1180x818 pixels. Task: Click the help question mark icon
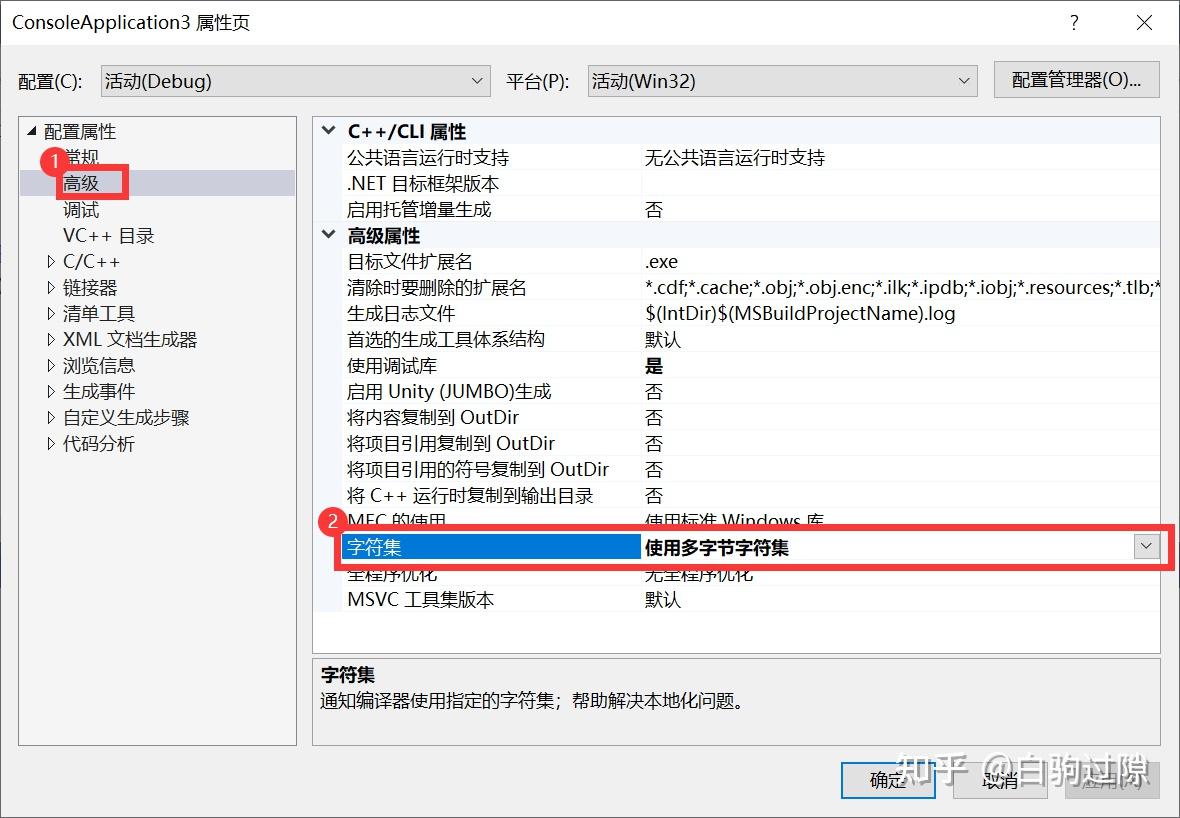coord(1074,22)
